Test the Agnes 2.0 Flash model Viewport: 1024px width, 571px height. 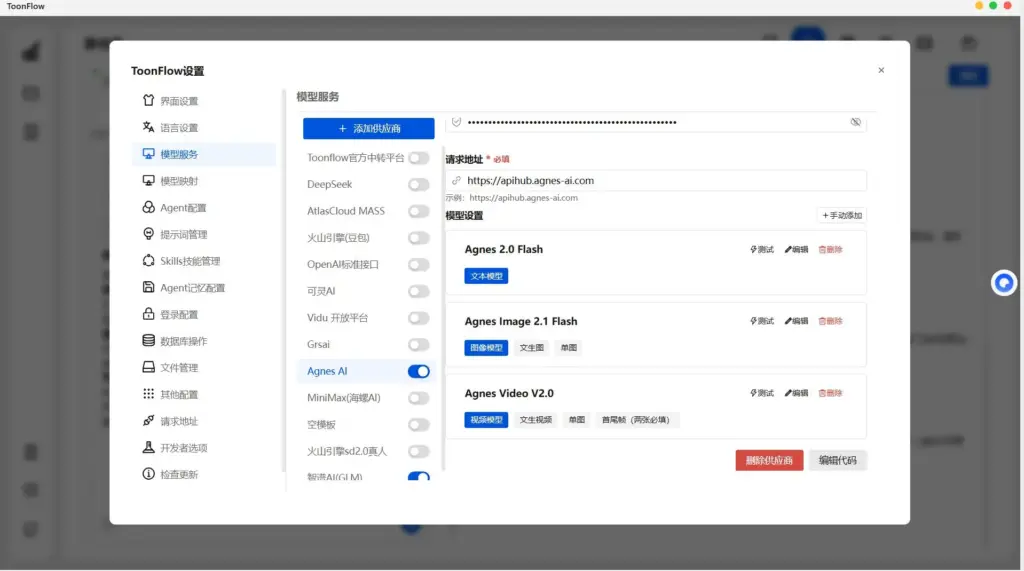761,250
